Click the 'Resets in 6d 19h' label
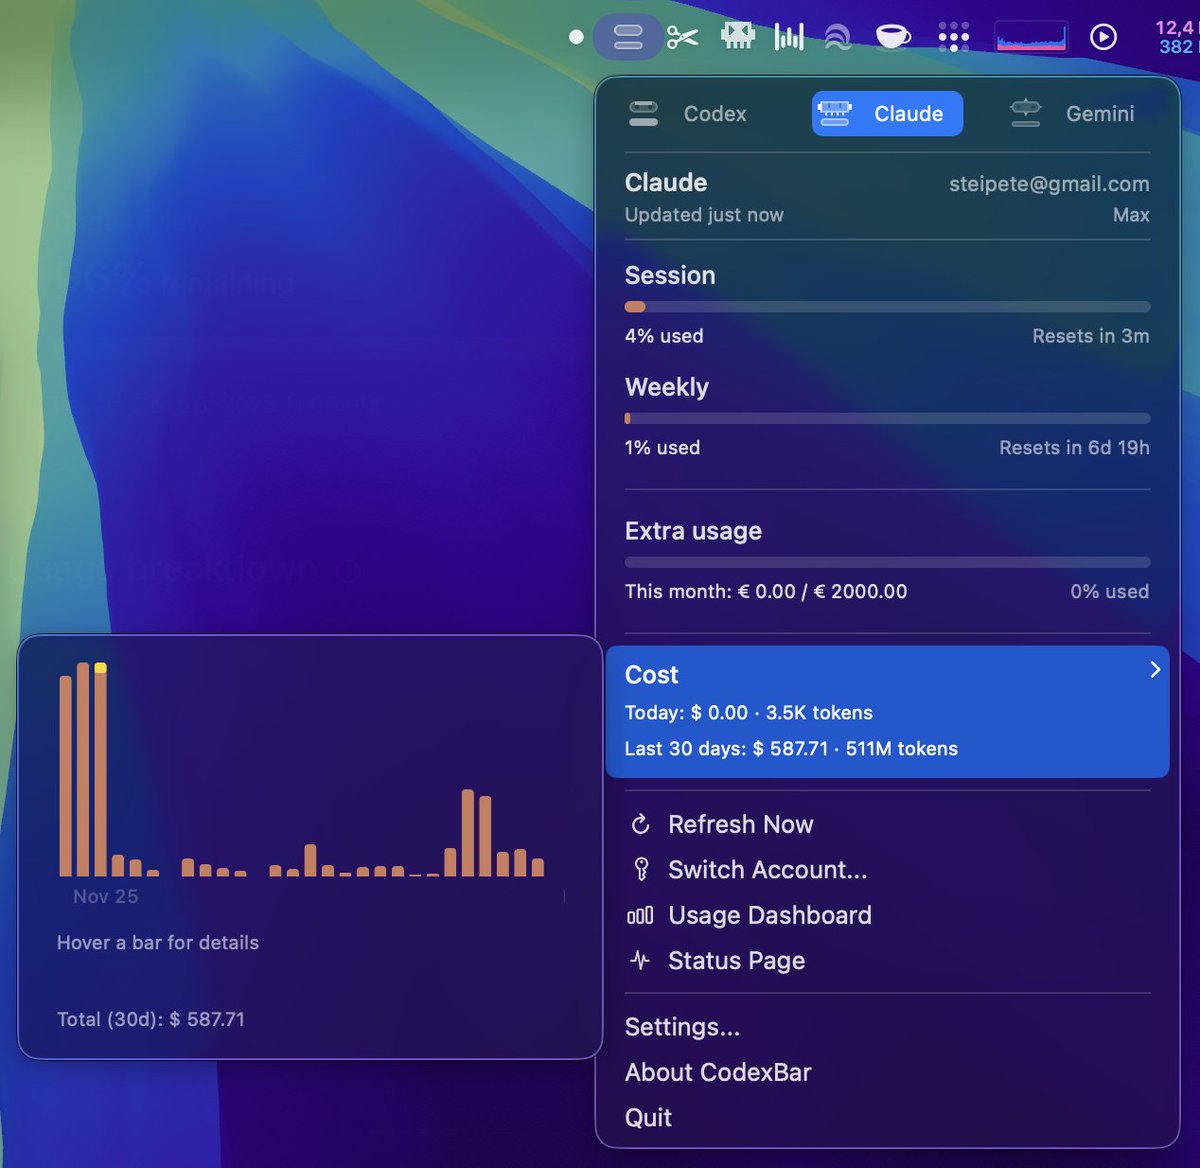1200x1168 pixels. point(1074,448)
